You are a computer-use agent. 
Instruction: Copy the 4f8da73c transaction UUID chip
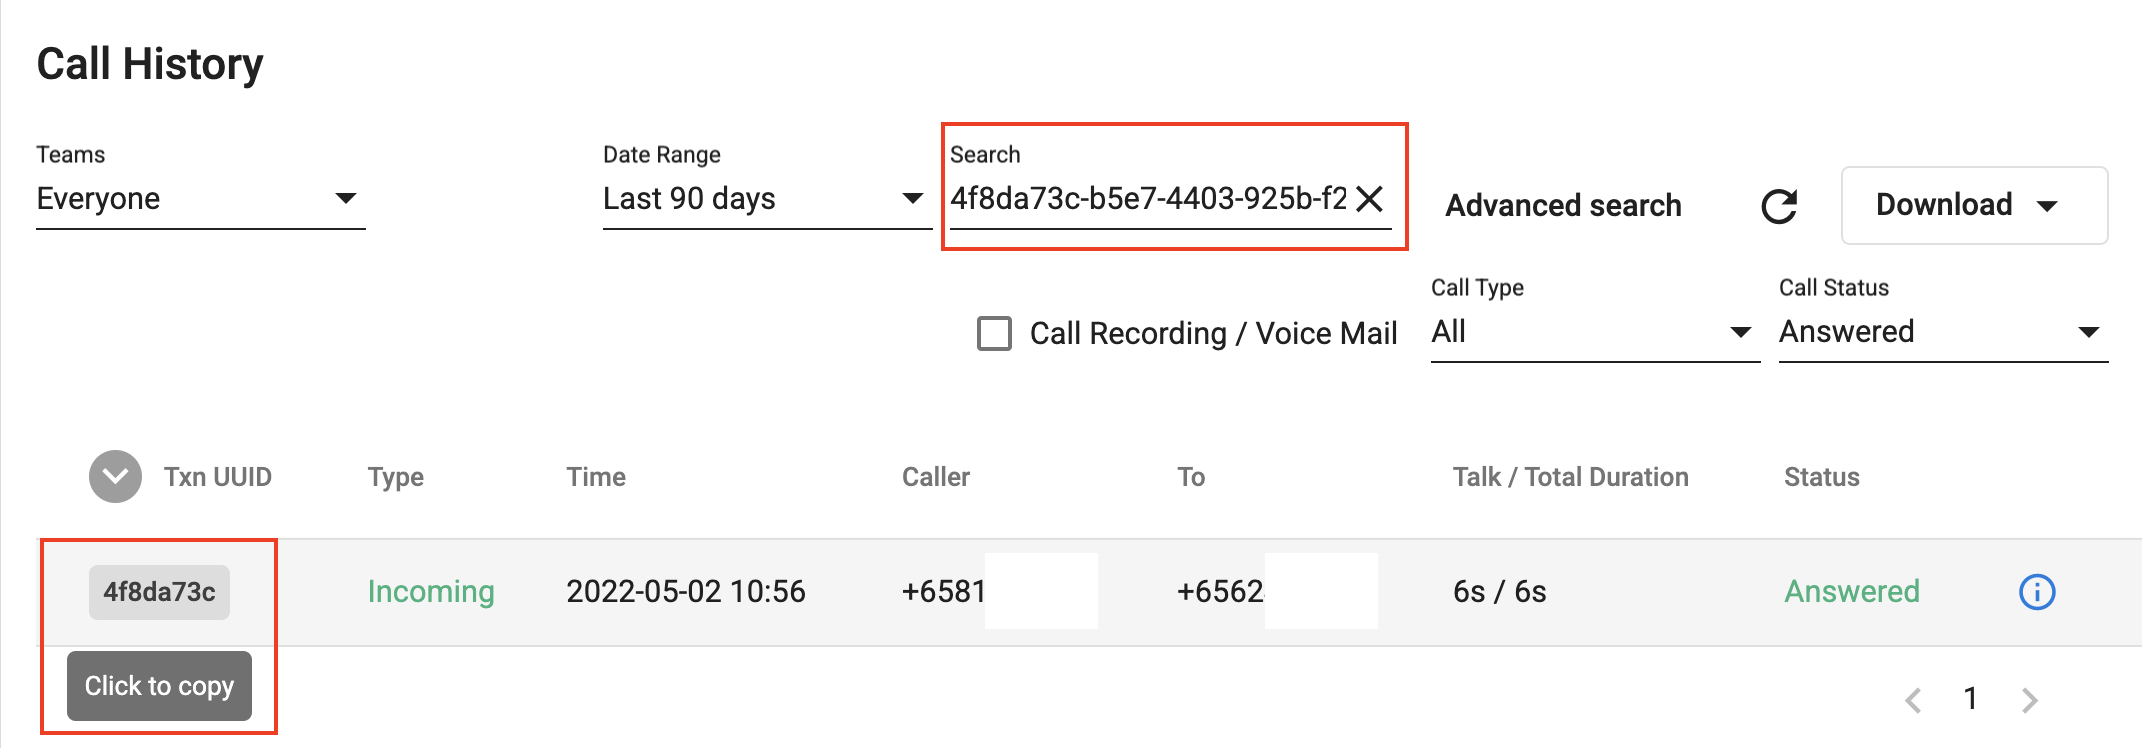159,592
